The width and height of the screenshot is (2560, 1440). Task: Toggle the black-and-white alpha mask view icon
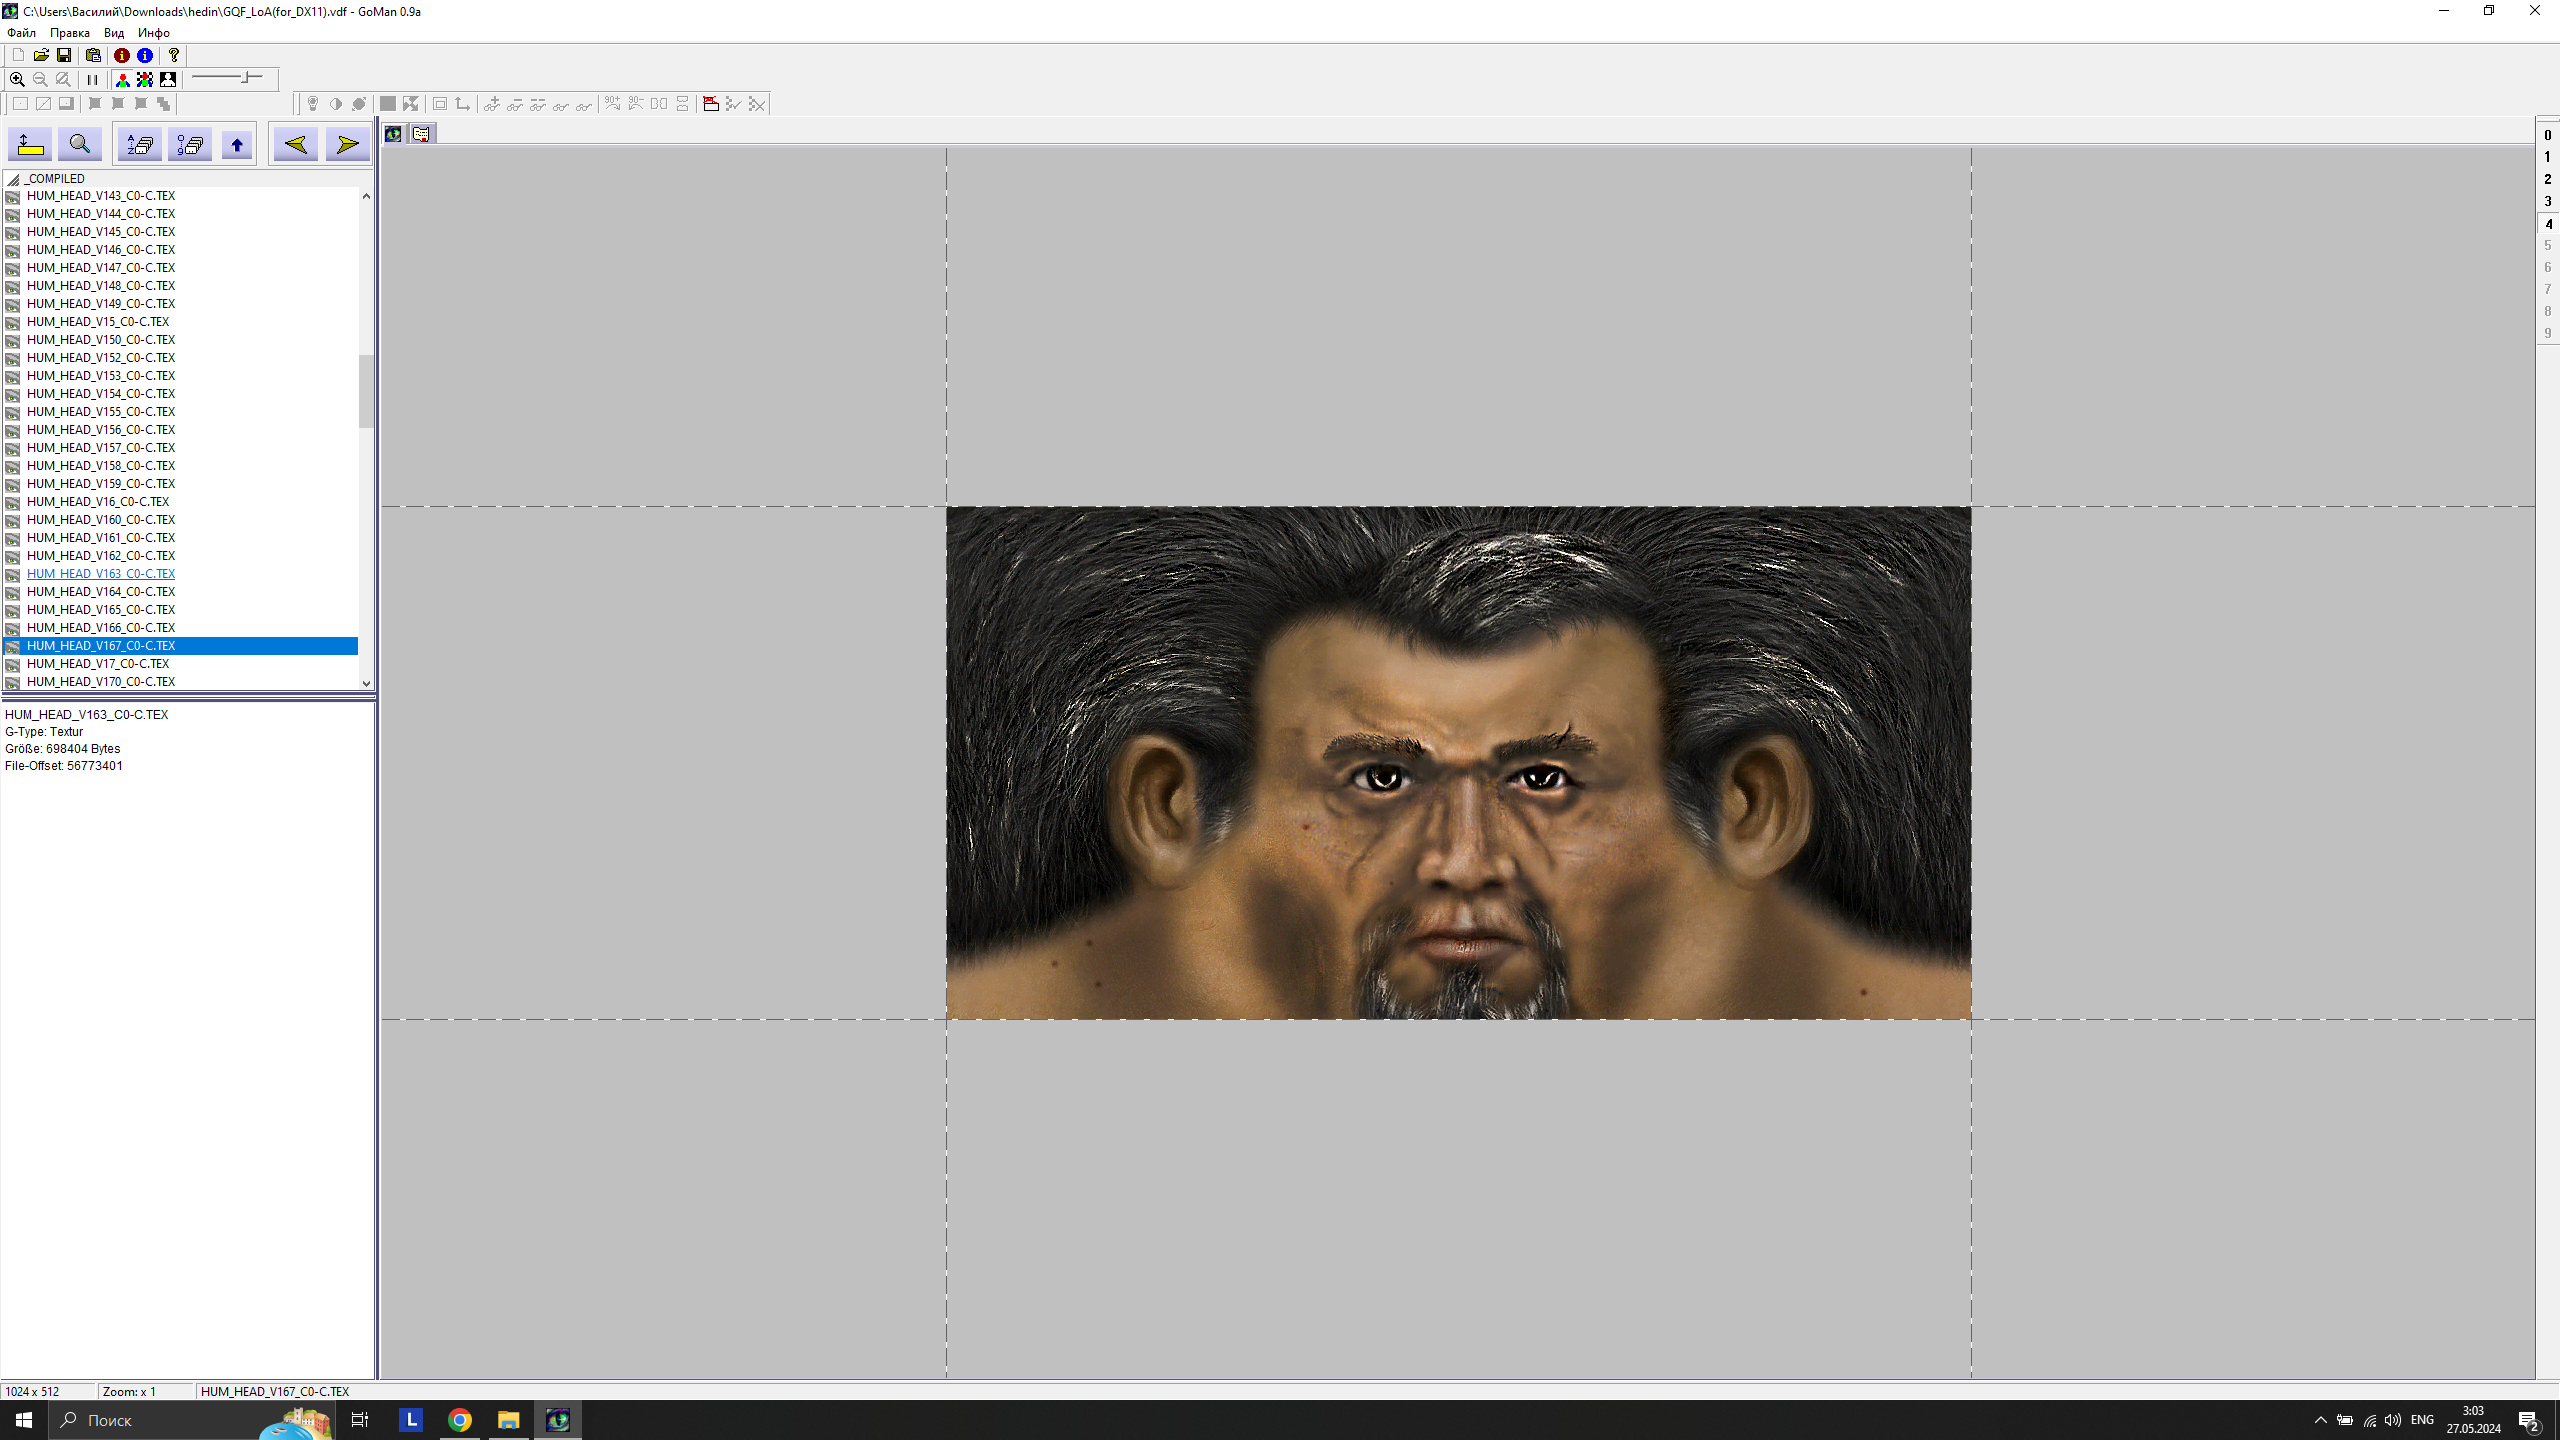[168, 79]
